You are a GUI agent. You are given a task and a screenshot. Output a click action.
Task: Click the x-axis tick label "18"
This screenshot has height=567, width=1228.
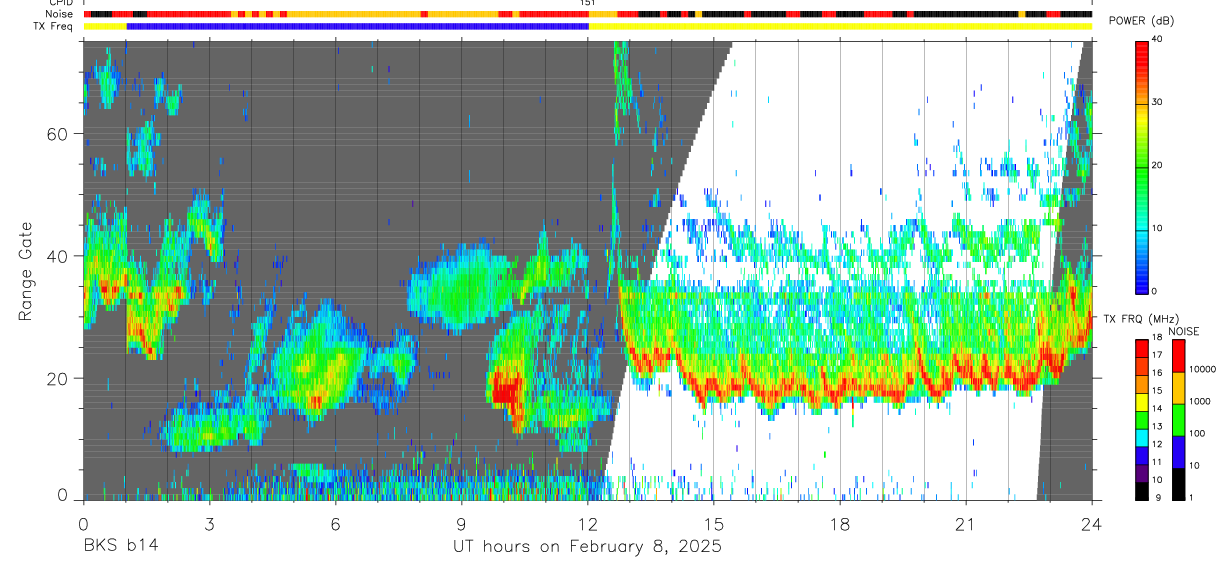(x=840, y=524)
